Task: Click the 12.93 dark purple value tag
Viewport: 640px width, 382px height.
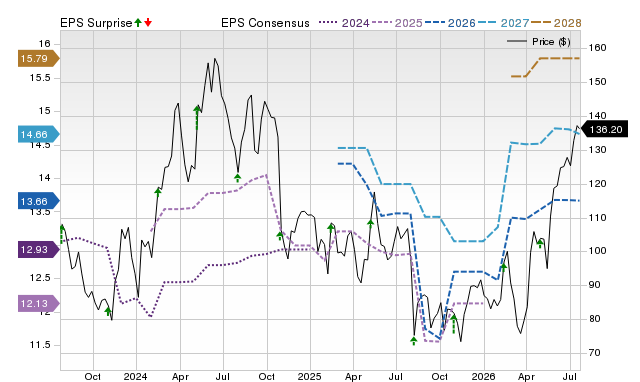Action: pos(38,249)
